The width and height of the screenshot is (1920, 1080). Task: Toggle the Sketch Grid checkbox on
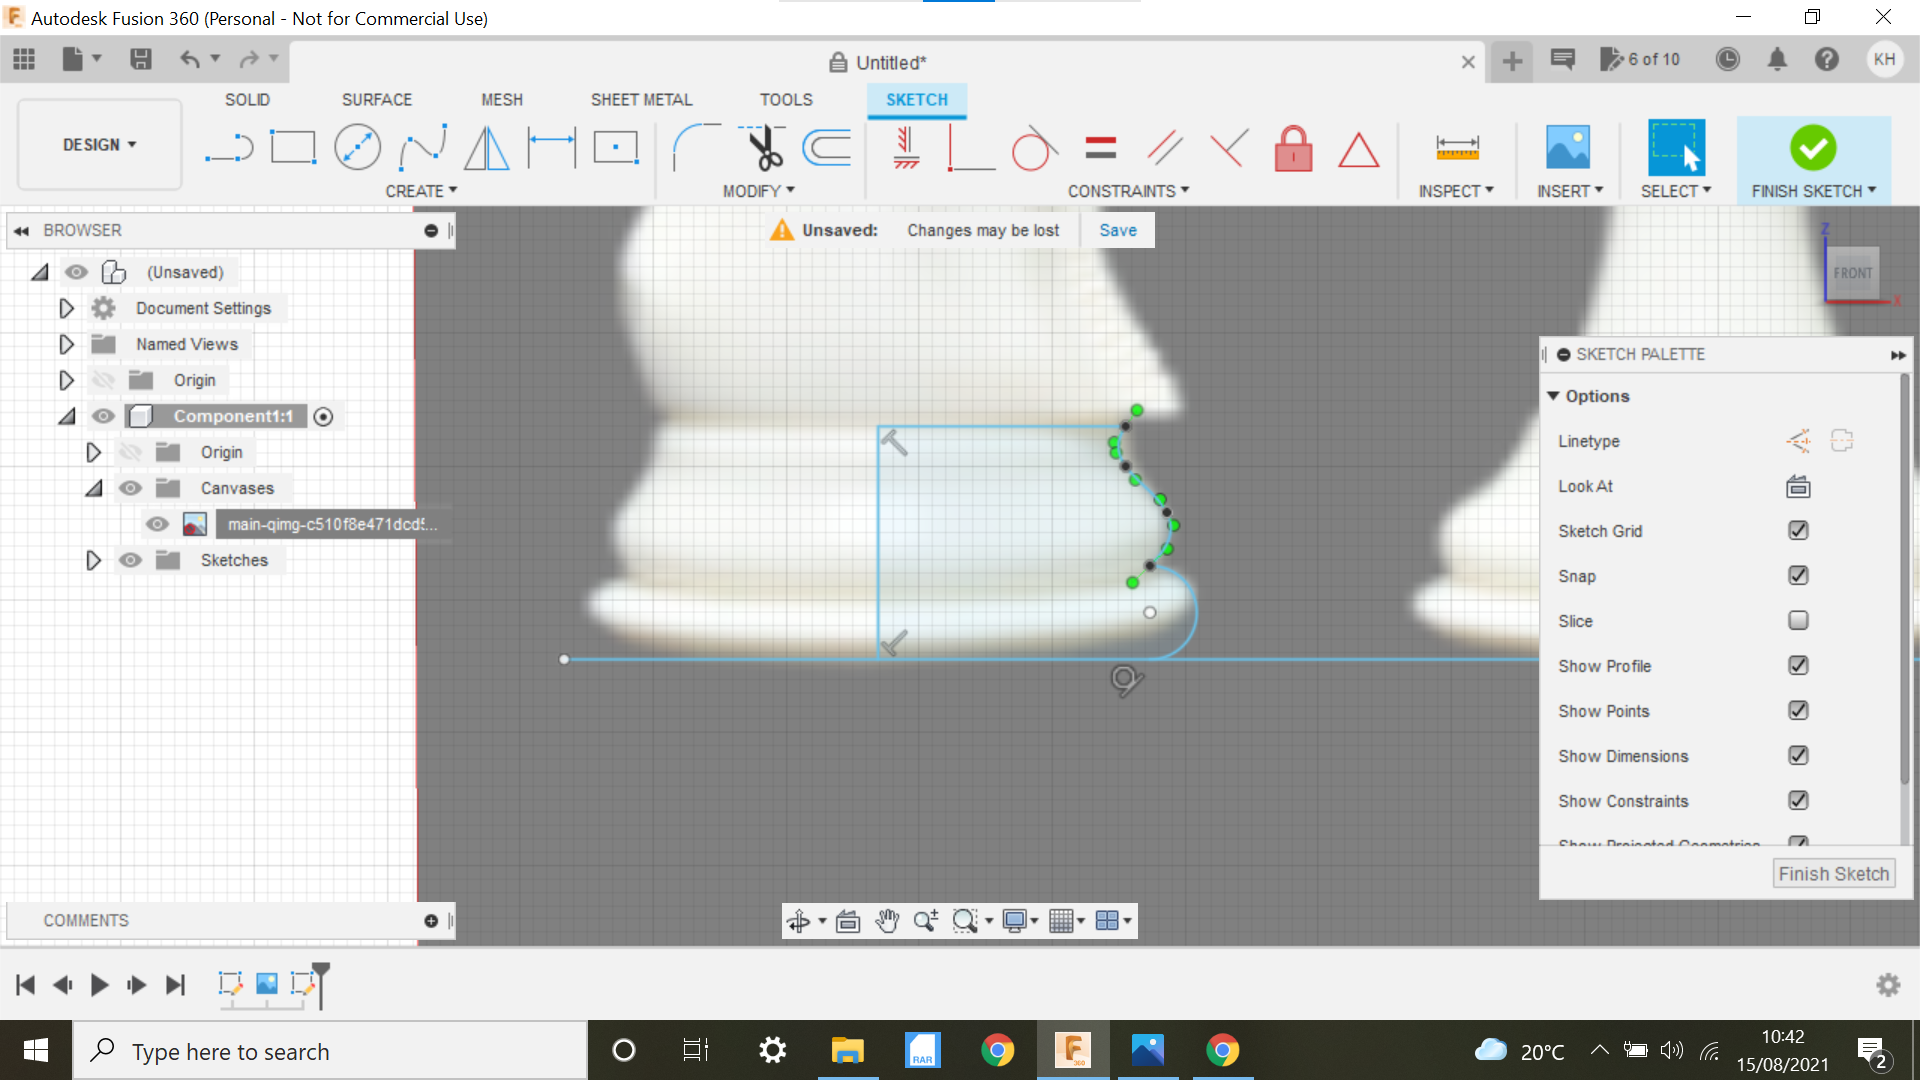tap(1799, 530)
